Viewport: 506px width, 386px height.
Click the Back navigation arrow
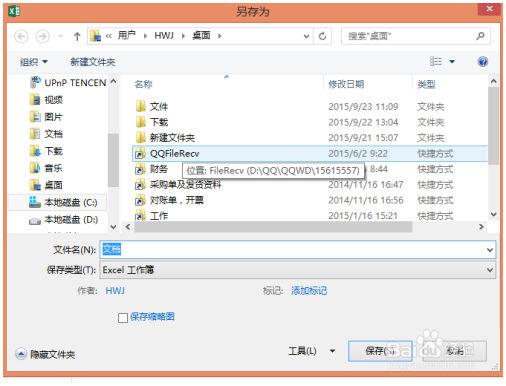click(21, 36)
